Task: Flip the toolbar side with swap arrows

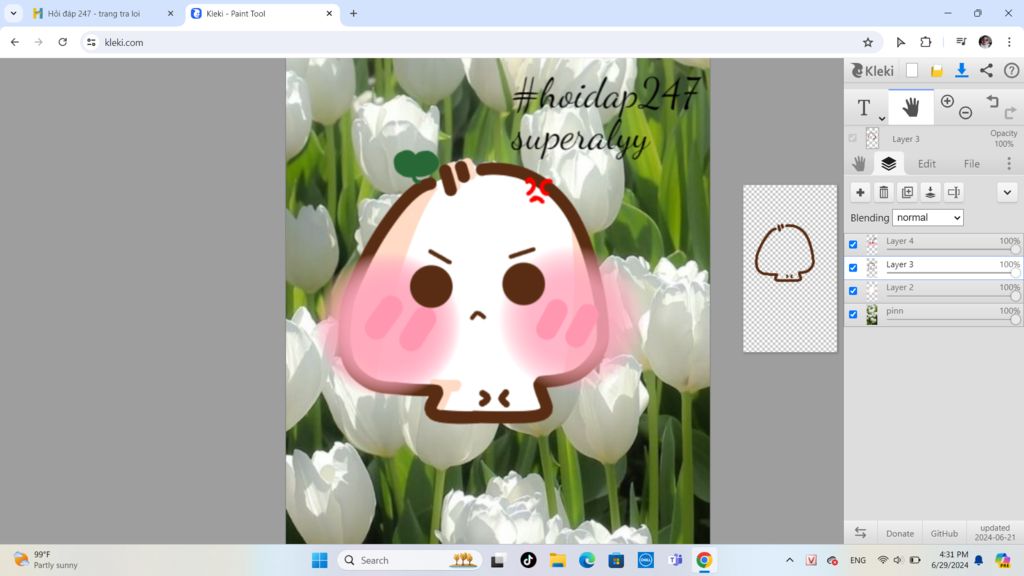Action: pyautogui.click(x=860, y=533)
